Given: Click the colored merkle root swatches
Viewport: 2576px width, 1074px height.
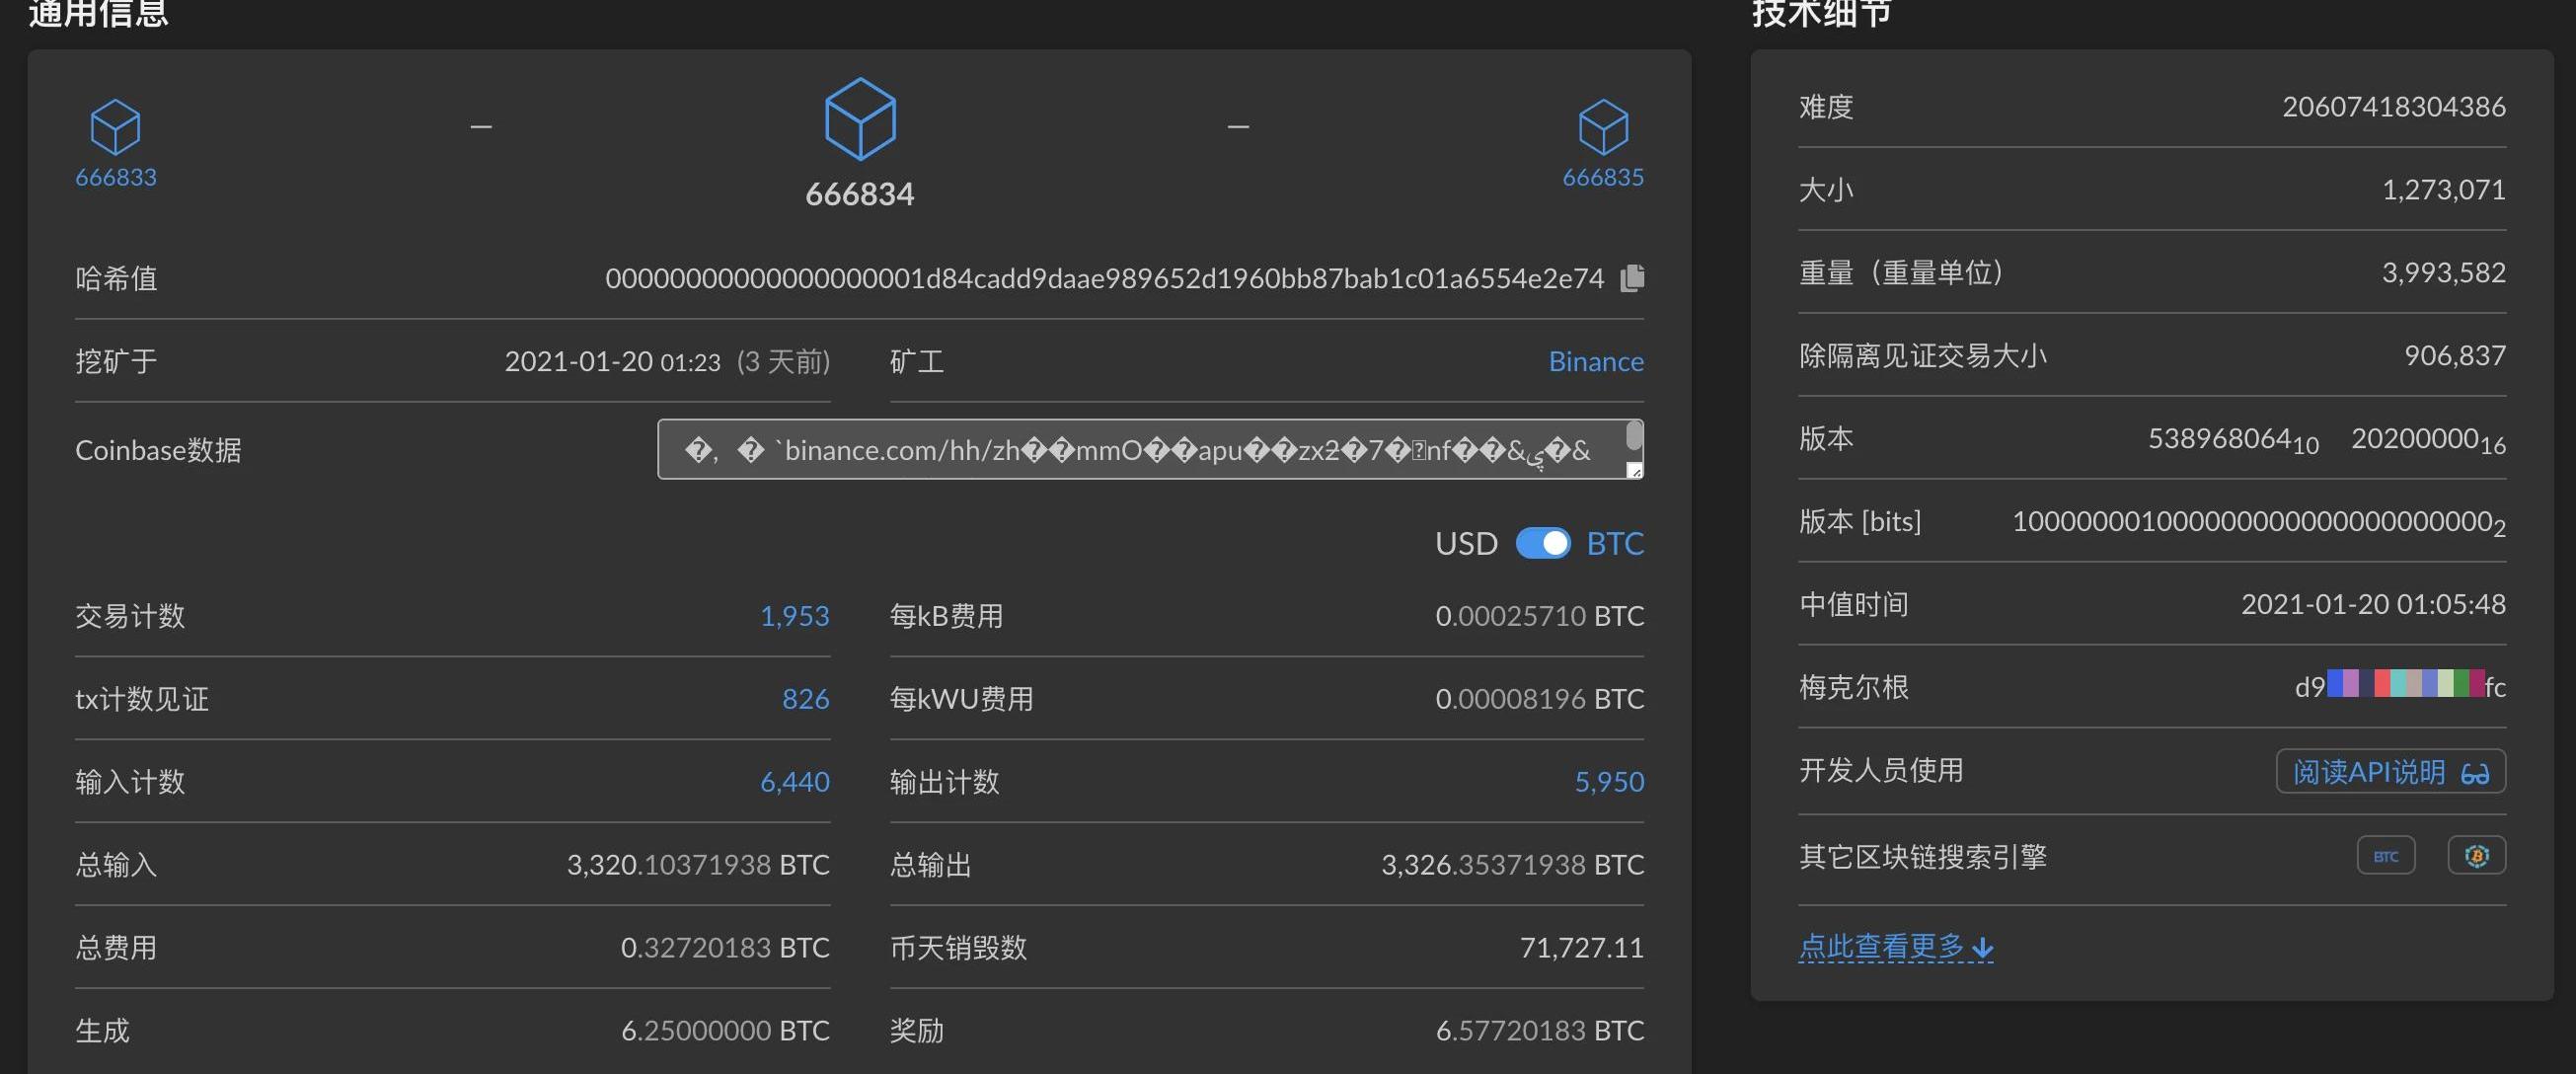Looking at the screenshot, I should [x=2405, y=684].
